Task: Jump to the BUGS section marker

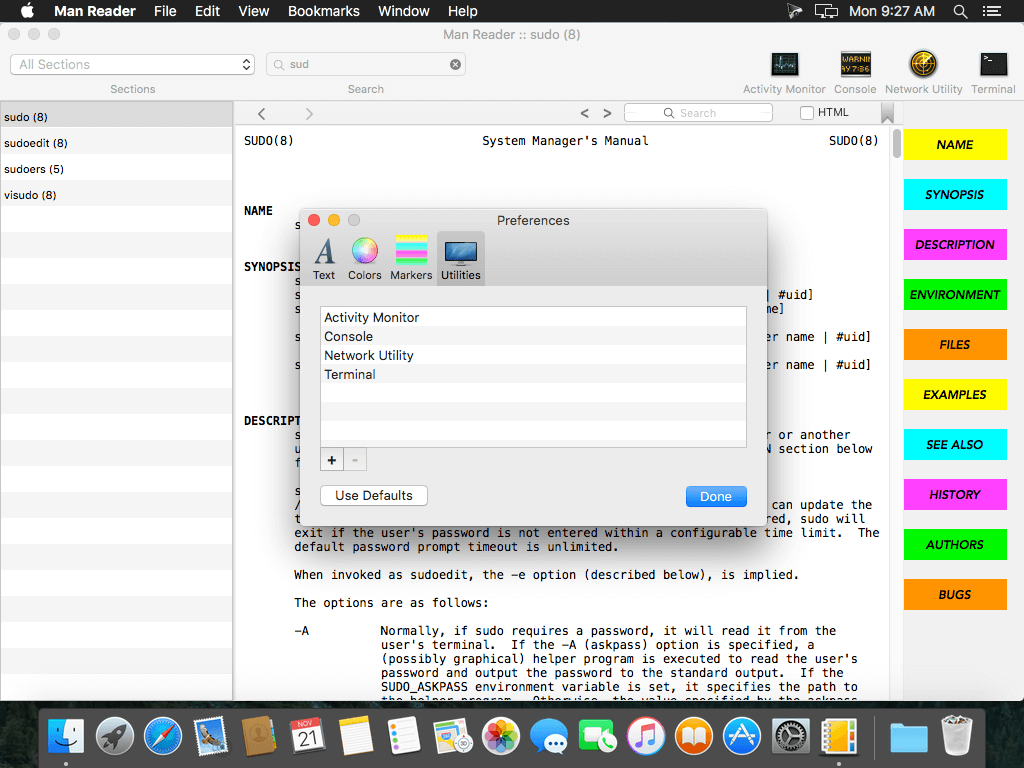Action: click(955, 594)
